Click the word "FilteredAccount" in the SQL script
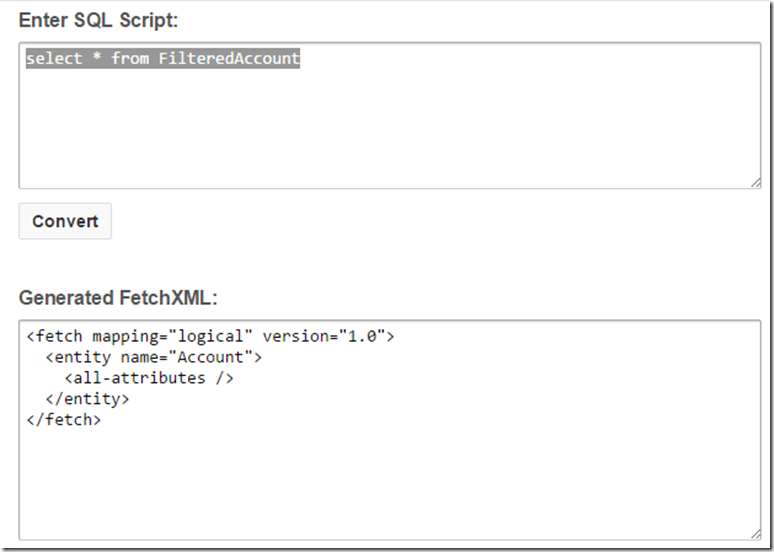The width and height of the screenshot is (774, 552). tap(229, 59)
